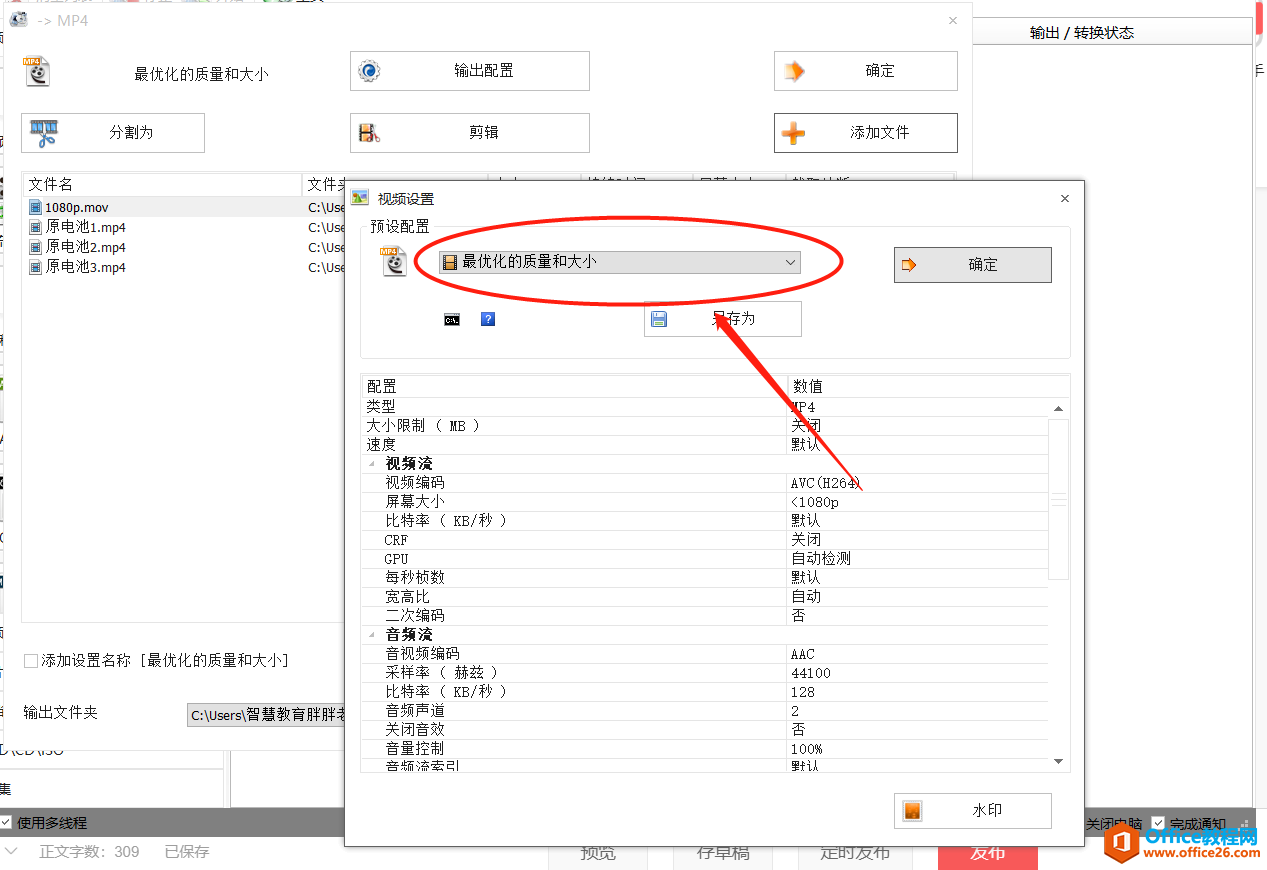The height and width of the screenshot is (870, 1267).
Task: Click the 44100 value
Action: (x=810, y=673)
